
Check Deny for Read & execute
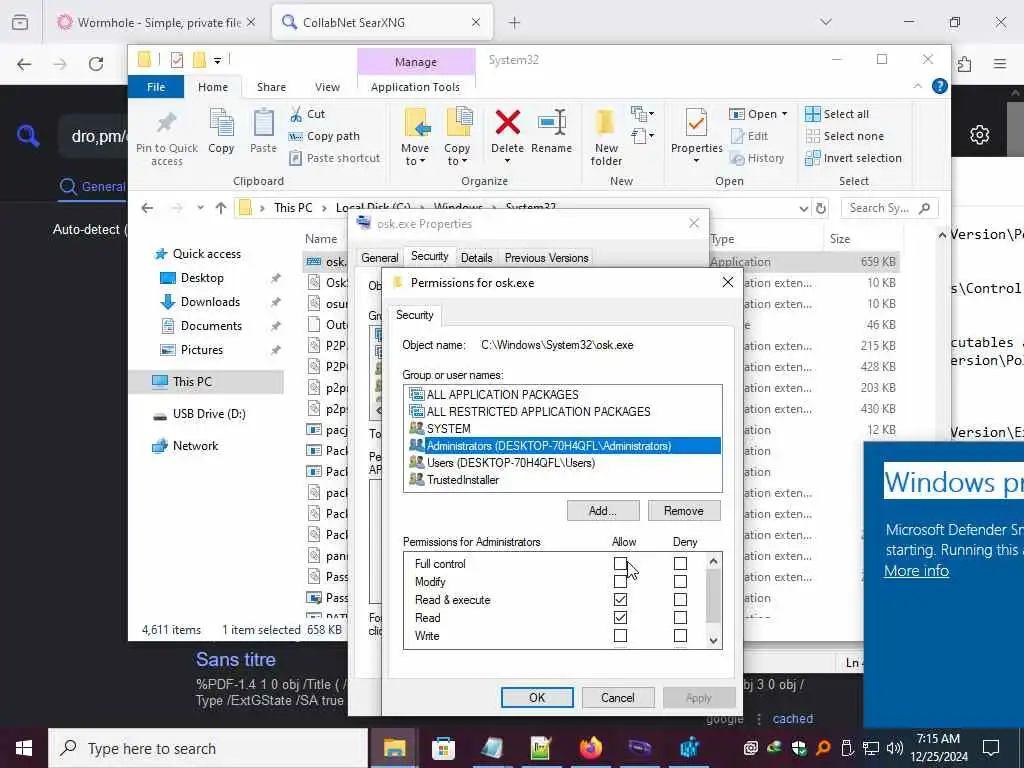coord(680,600)
